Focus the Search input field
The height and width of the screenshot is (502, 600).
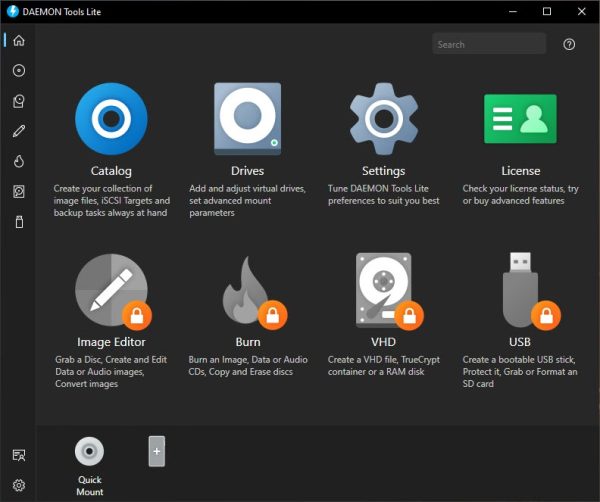click(489, 44)
